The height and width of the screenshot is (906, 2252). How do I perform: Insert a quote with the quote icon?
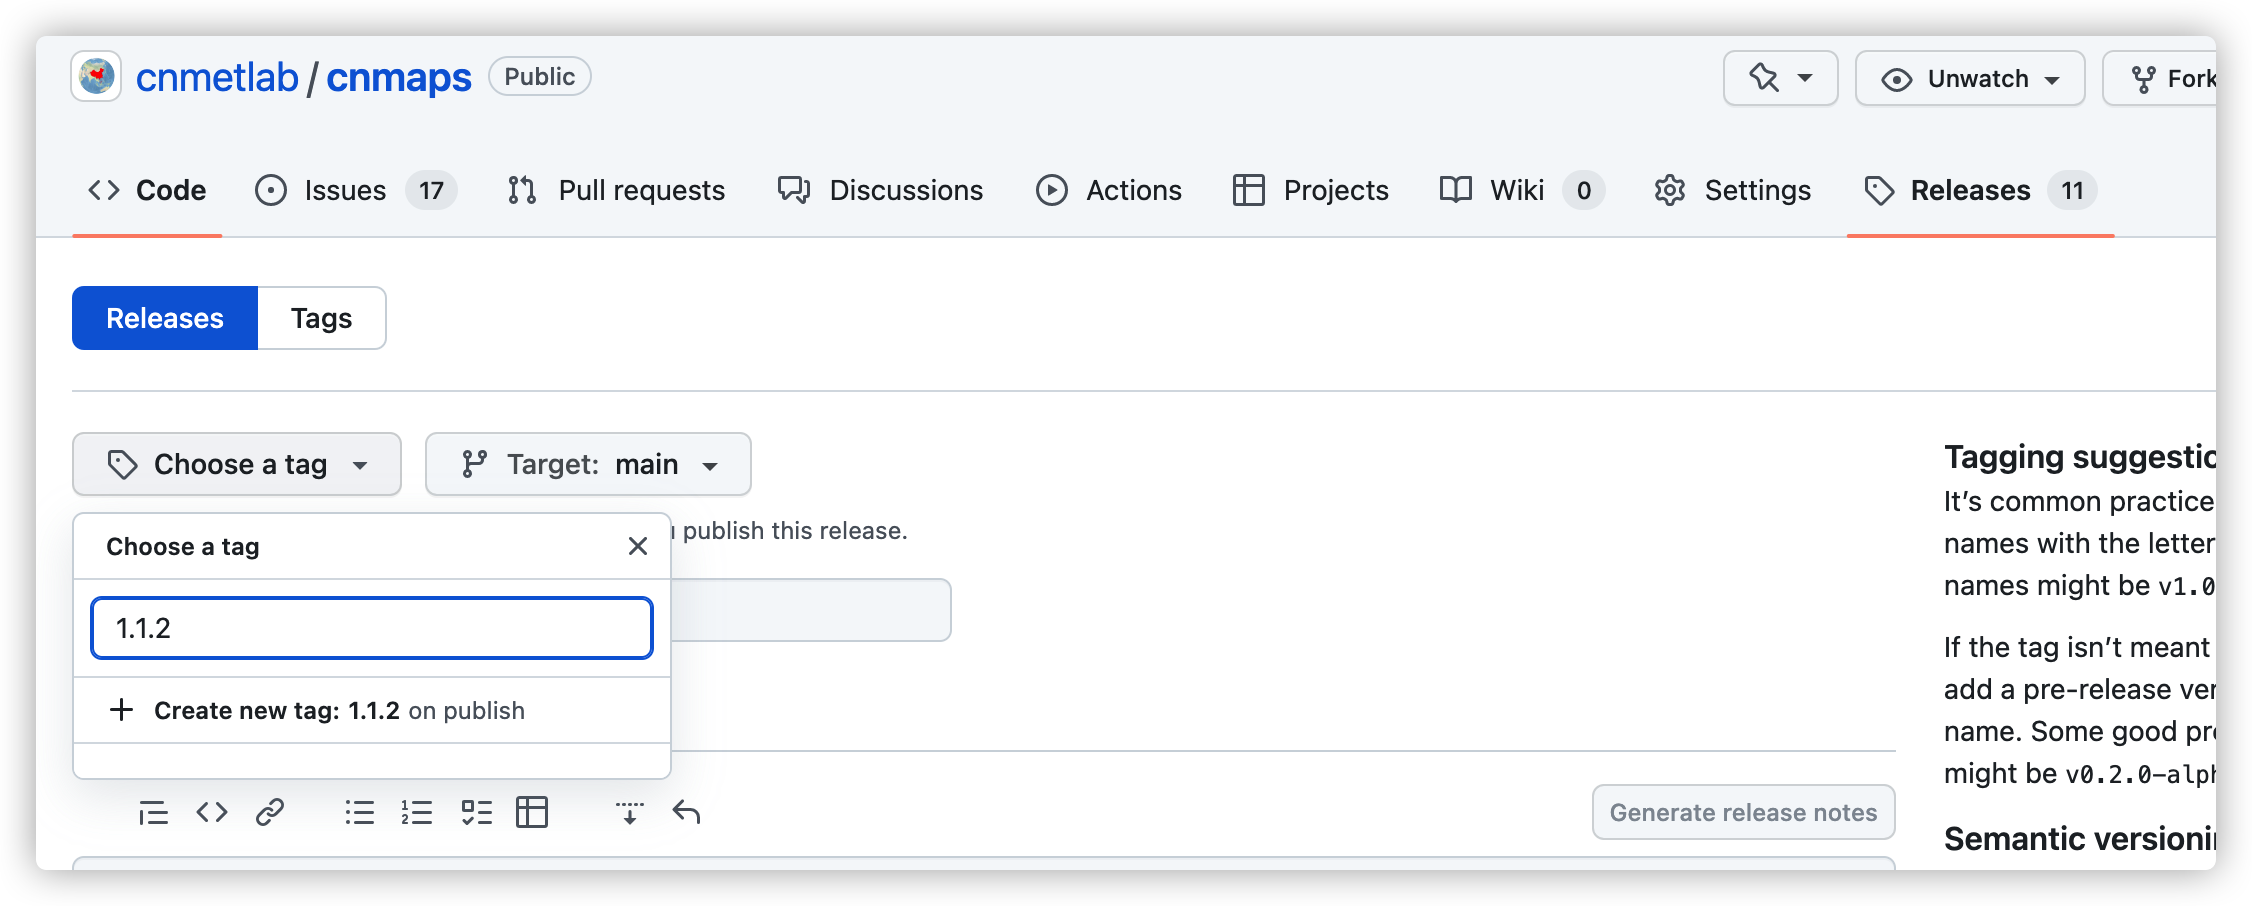click(x=153, y=812)
